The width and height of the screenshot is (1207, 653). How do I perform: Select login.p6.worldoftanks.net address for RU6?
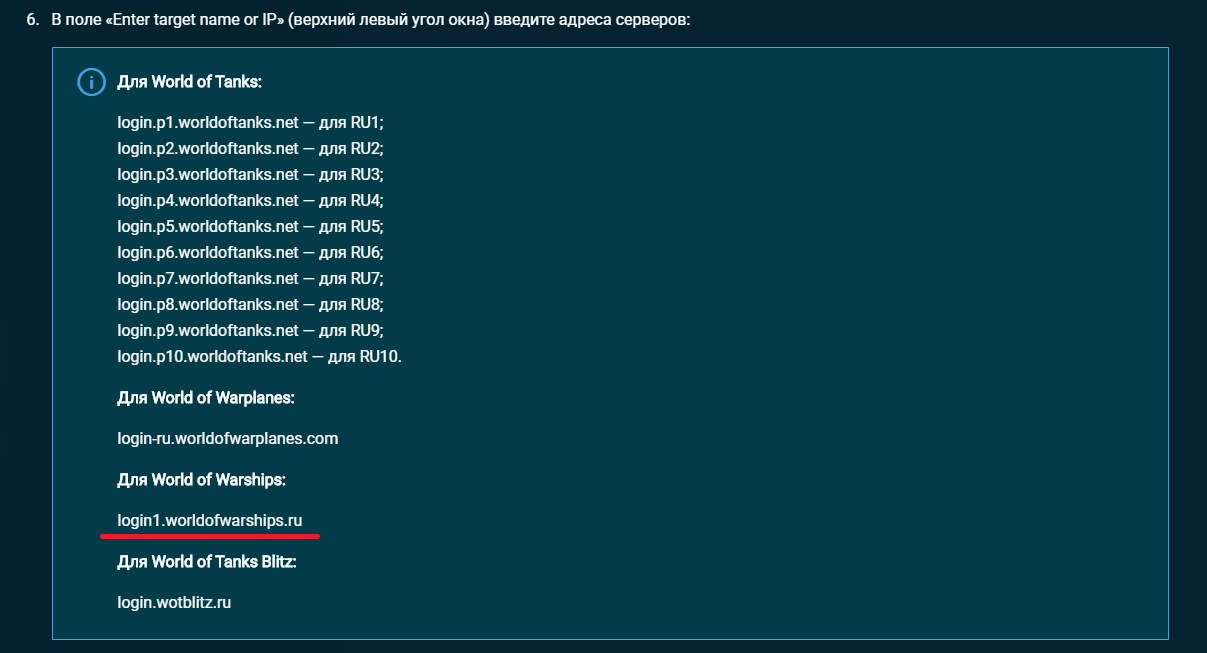point(208,252)
